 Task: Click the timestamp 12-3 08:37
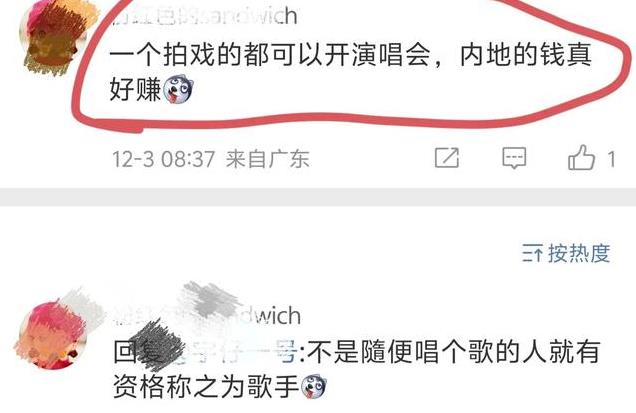(x=163, y=159)
